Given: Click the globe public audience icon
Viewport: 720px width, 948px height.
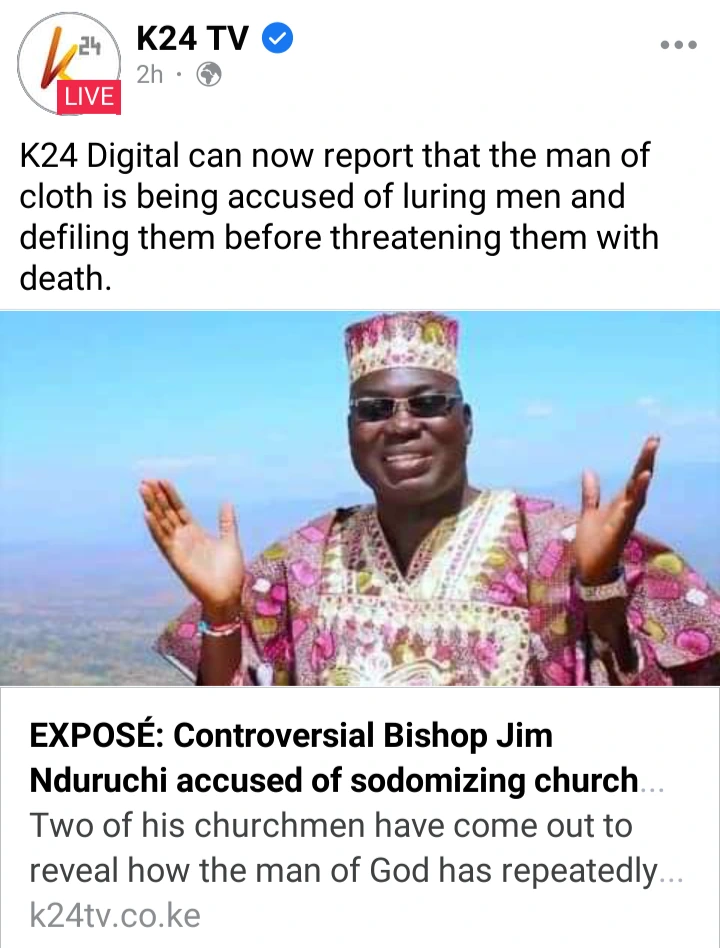Looking at the screenshot, I should (209, 75).
